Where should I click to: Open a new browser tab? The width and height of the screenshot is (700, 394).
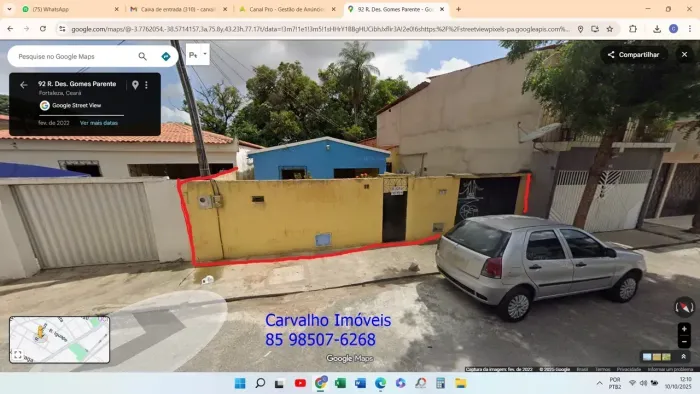tap(458, 9)
